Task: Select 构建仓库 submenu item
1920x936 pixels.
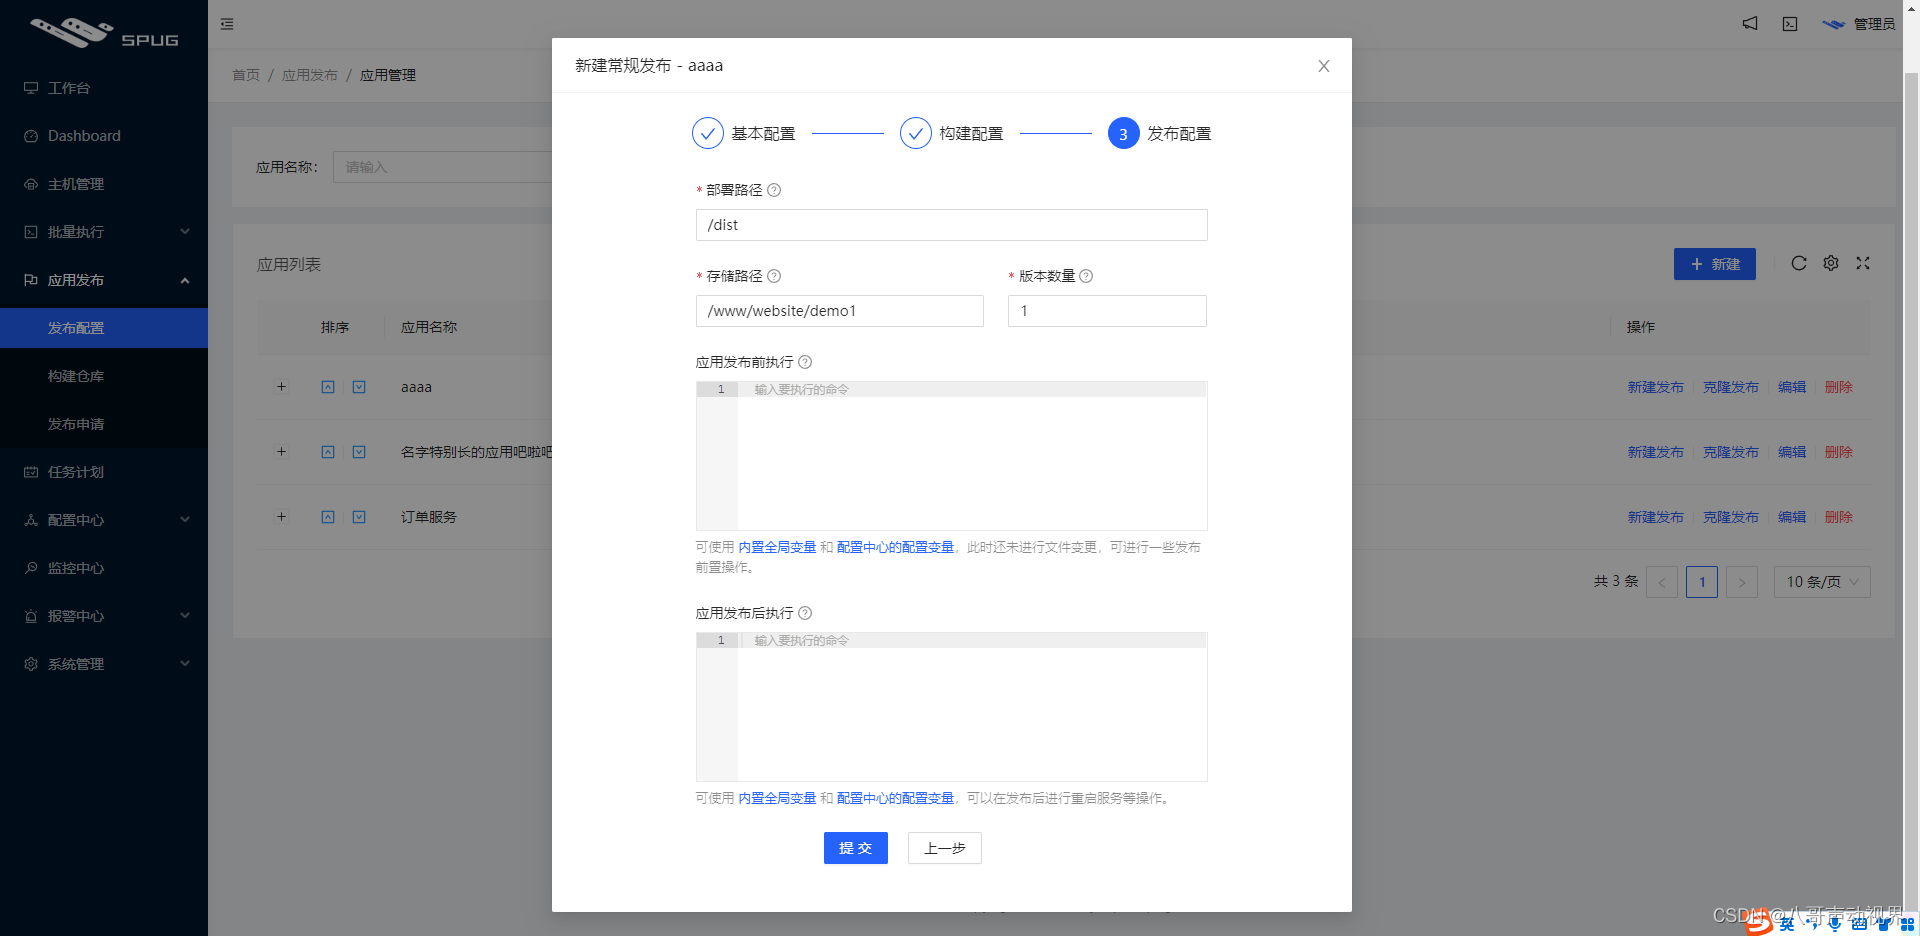Action: pos(104,376)
